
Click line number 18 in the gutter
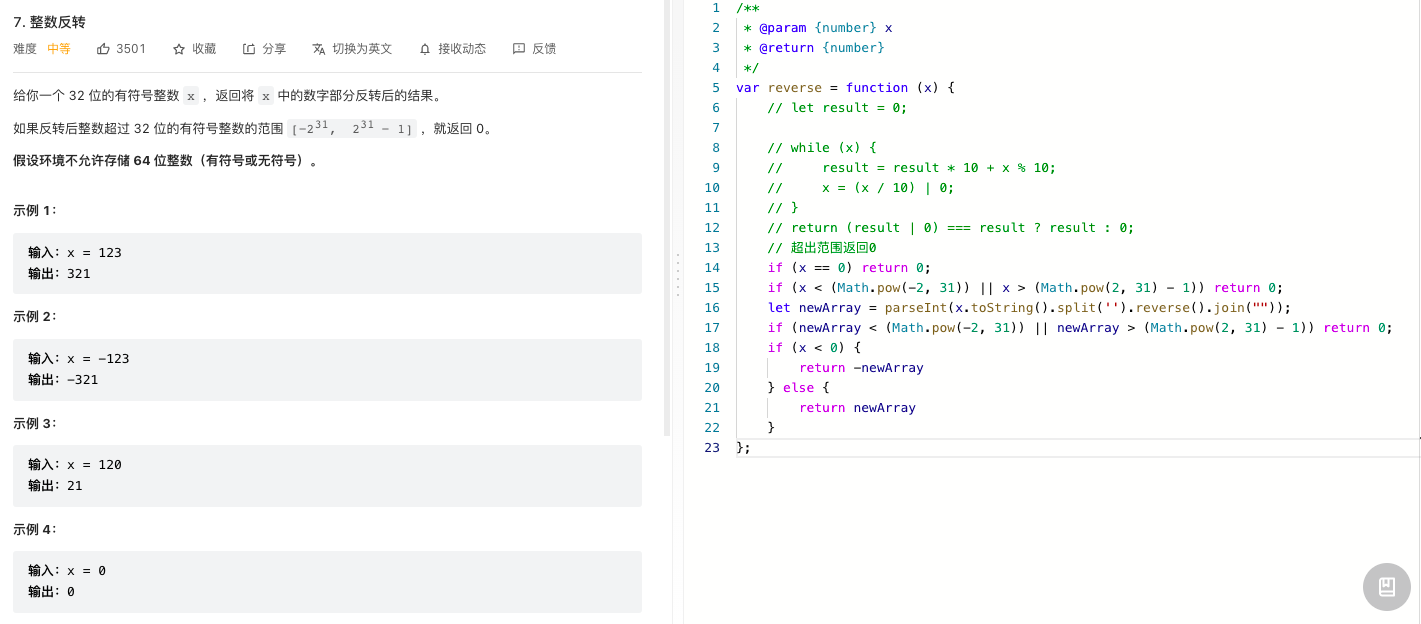pyautogui.click(x=712, y=347)
